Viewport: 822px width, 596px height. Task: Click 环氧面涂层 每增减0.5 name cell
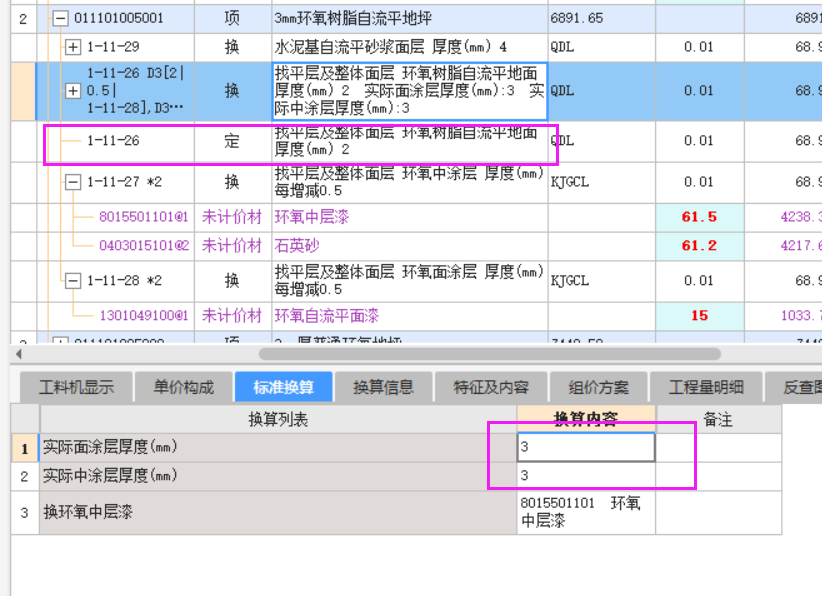click(410, 281)
